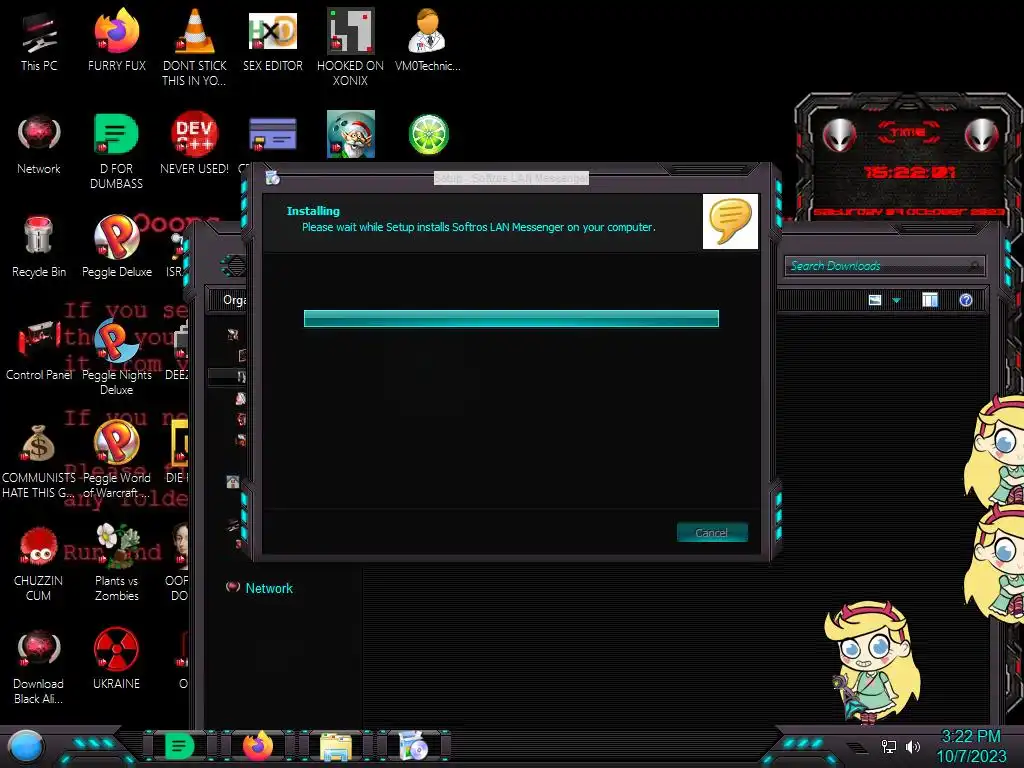
Task: Click right alien head on clock gadget
Action: (981, 135)
